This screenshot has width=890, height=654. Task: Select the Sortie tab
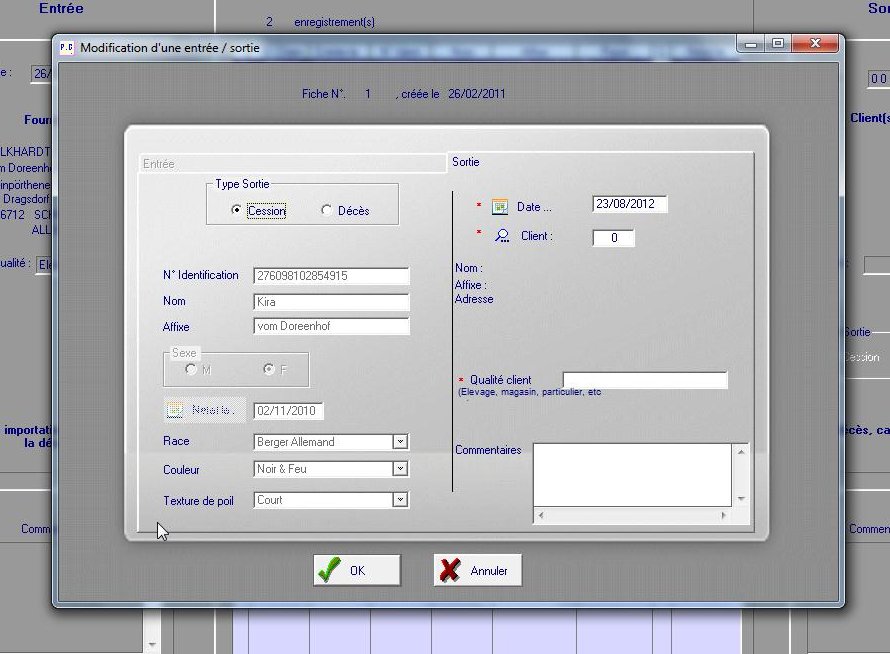point(466,162)
